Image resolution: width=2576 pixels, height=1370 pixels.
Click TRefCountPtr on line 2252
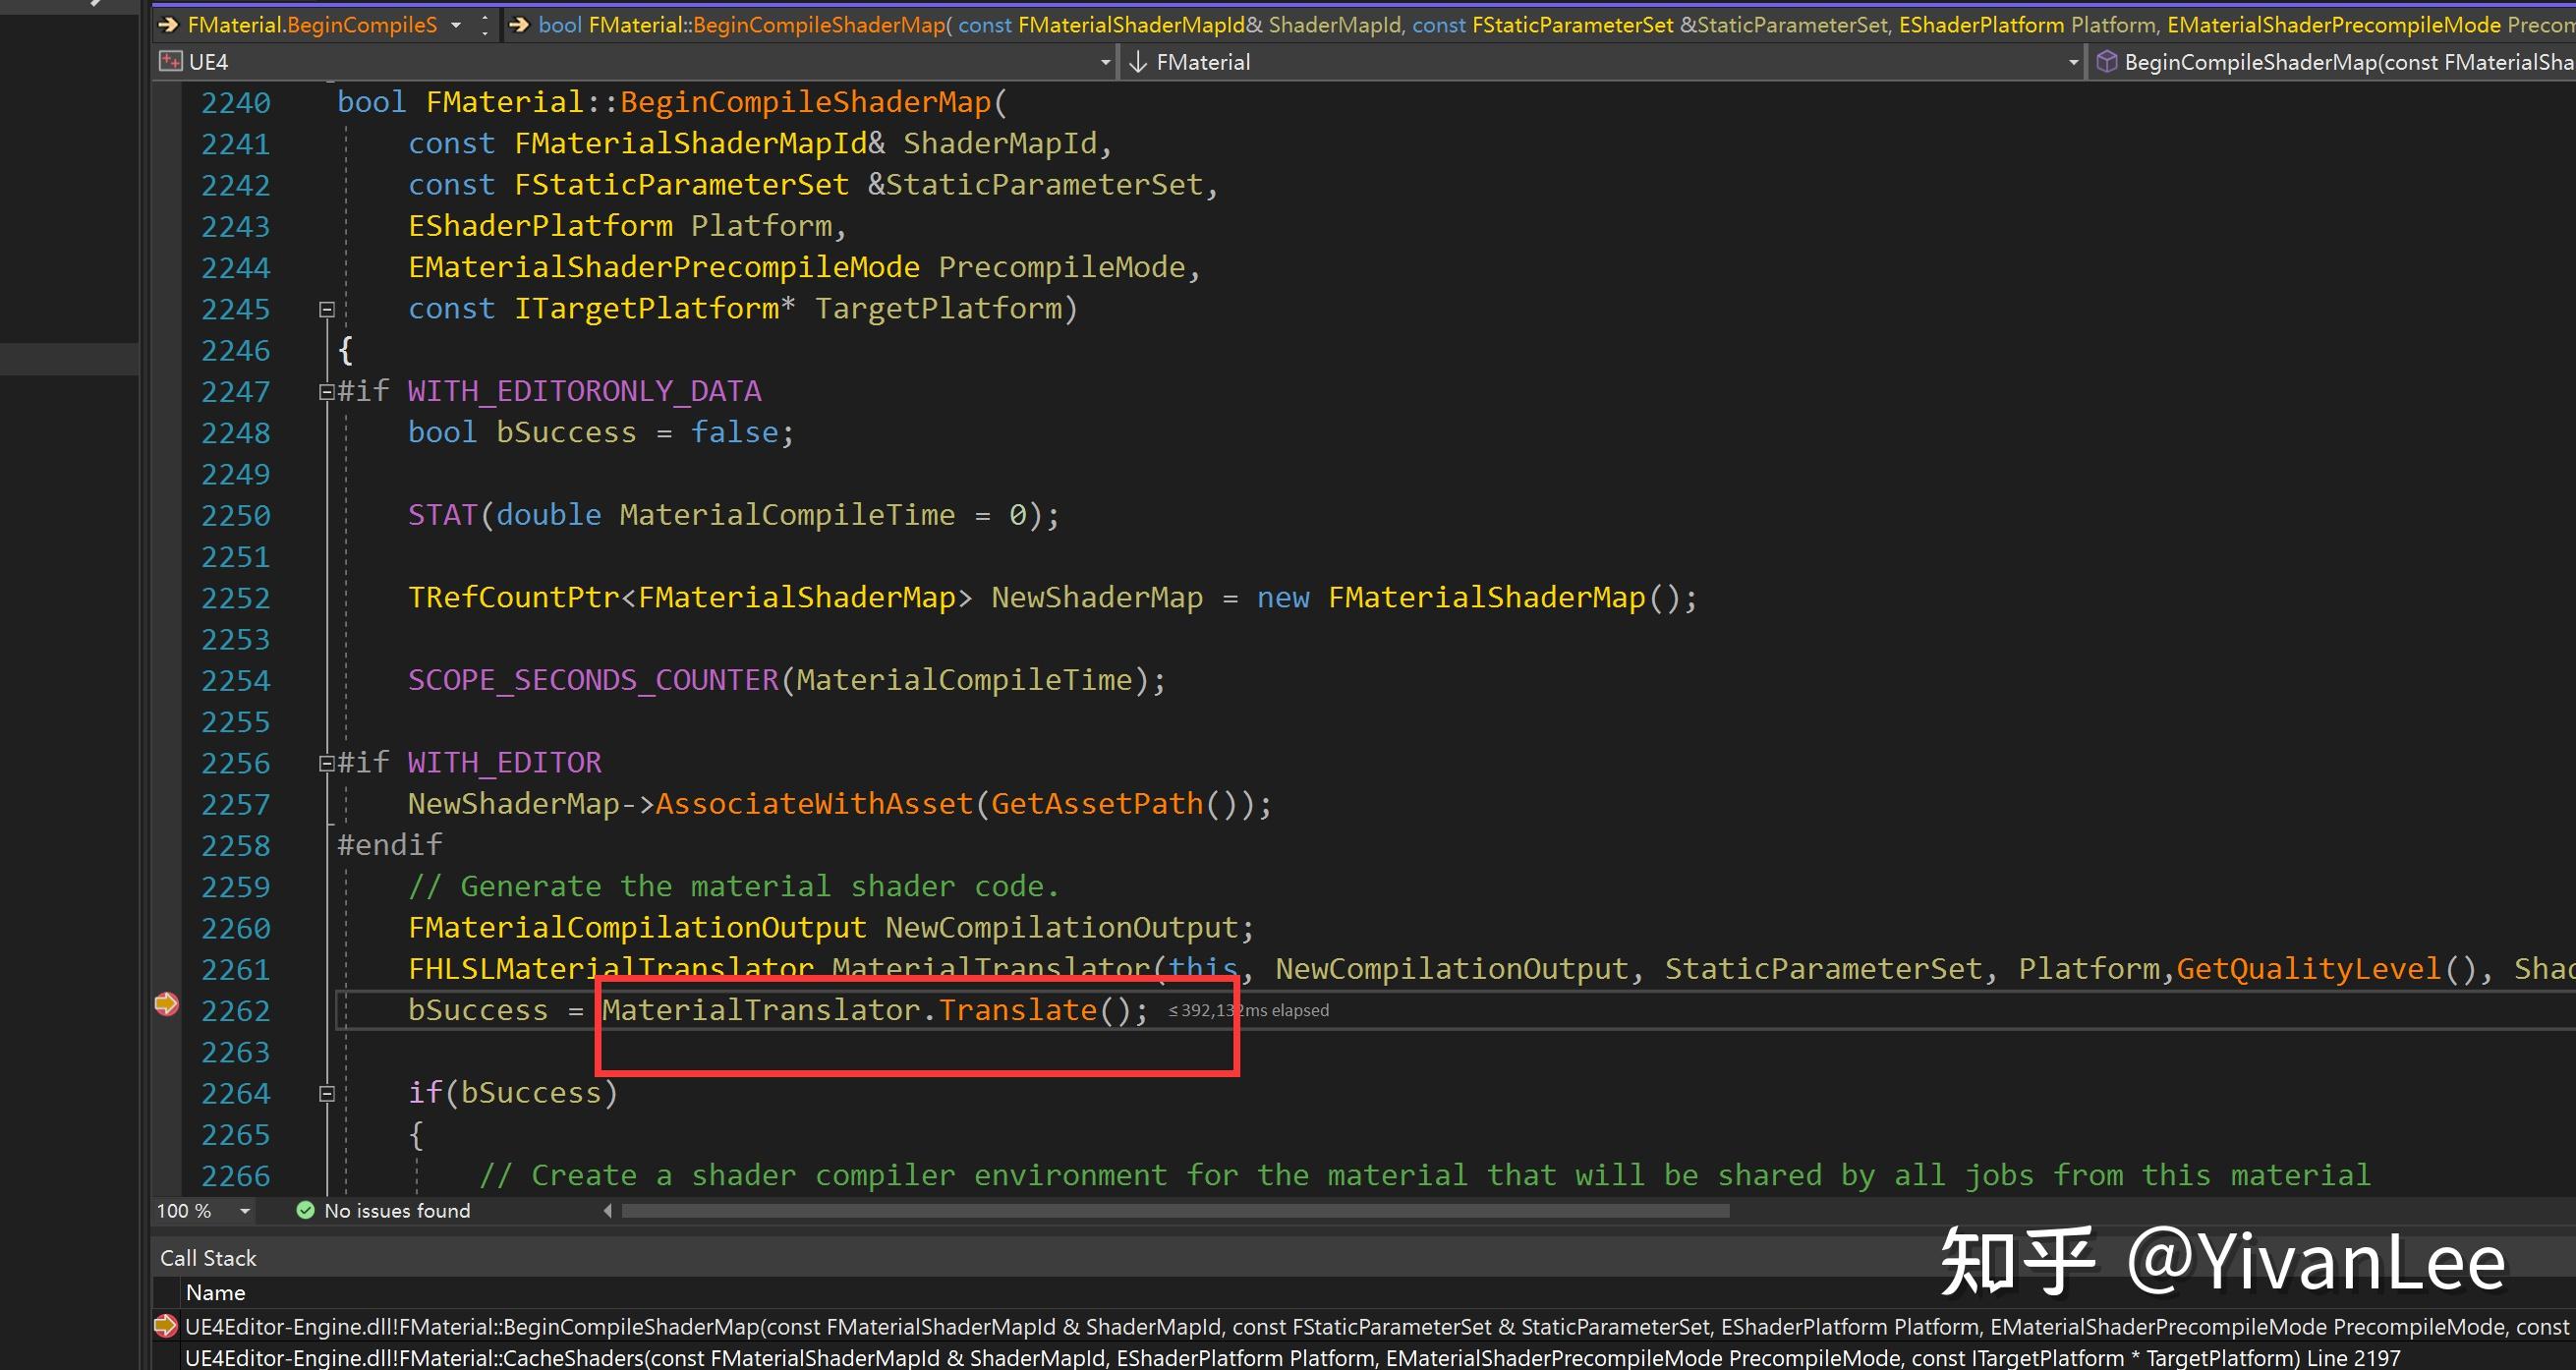(x=514, y=597)
